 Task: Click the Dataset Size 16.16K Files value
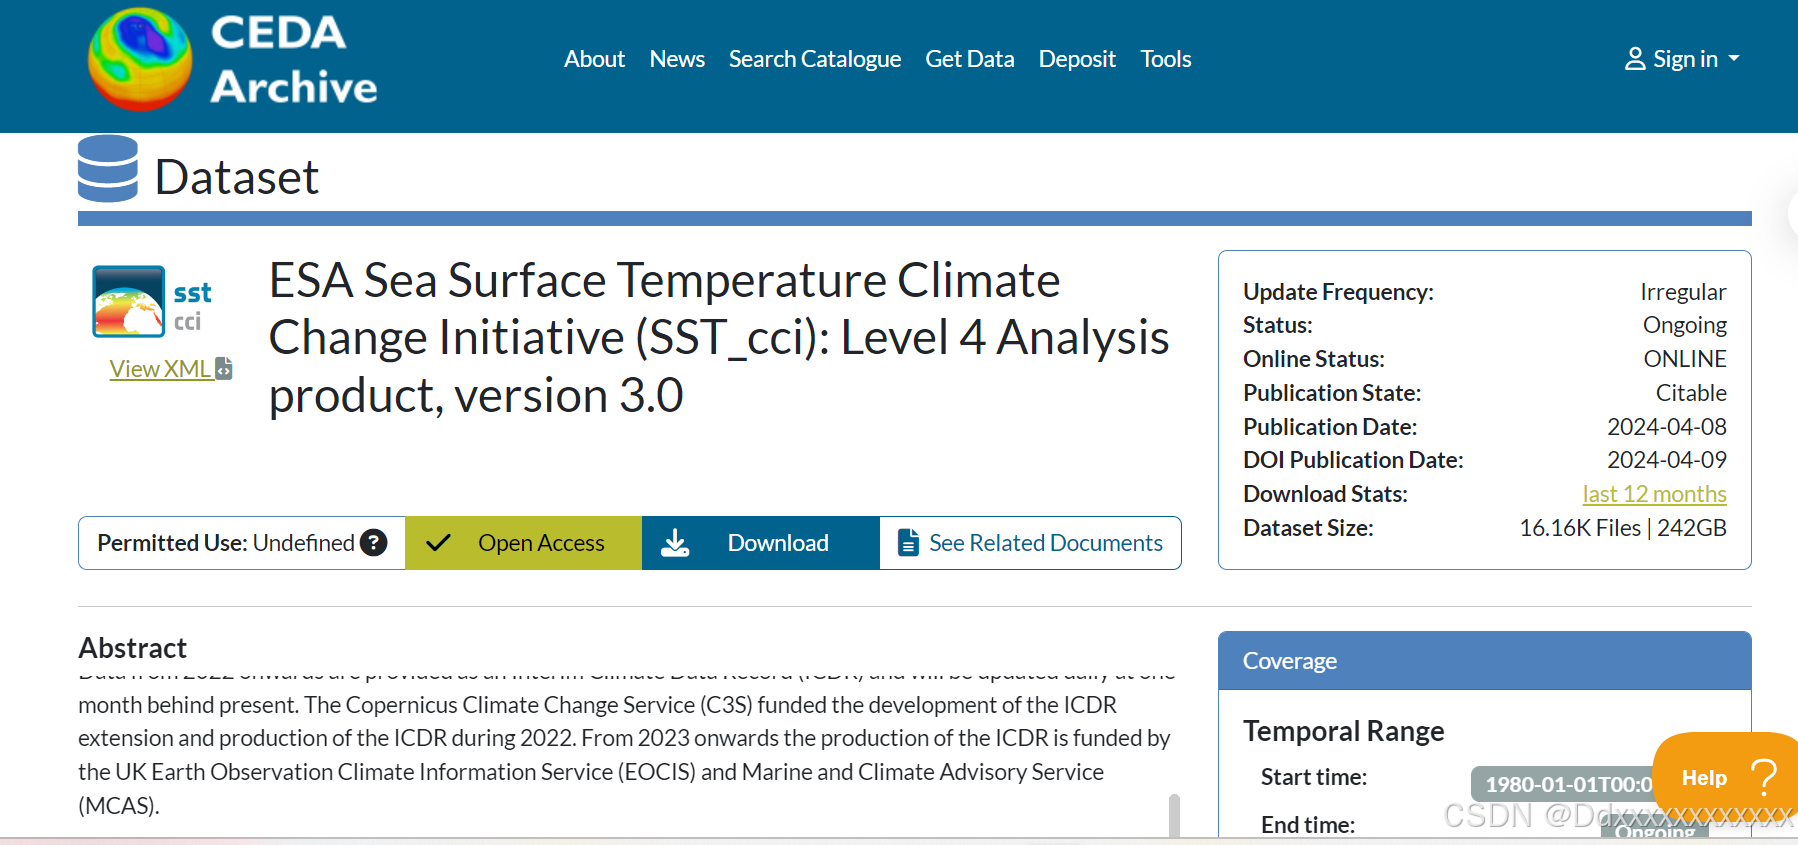1623,528
